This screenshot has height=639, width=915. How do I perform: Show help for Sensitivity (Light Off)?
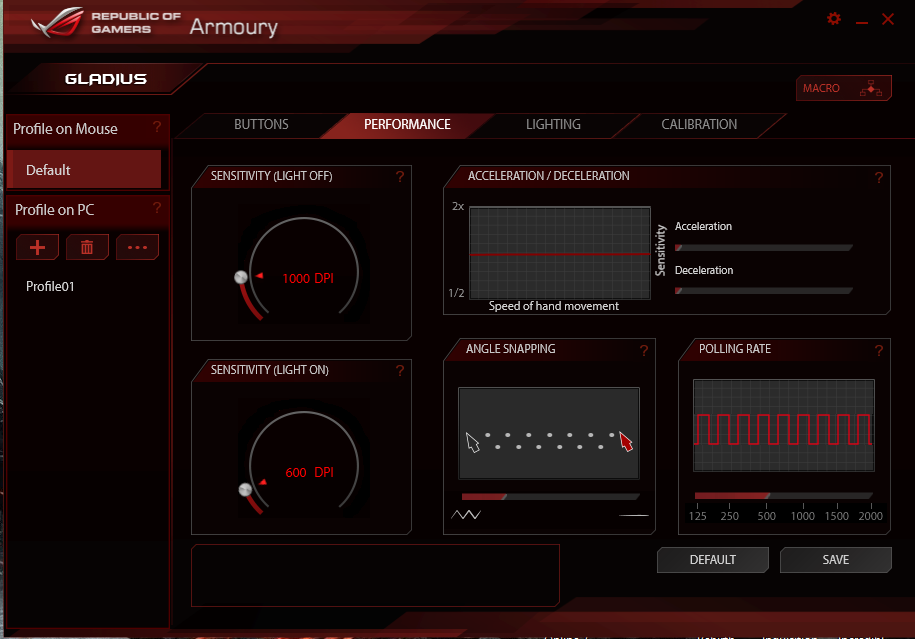tap(400, 177)
